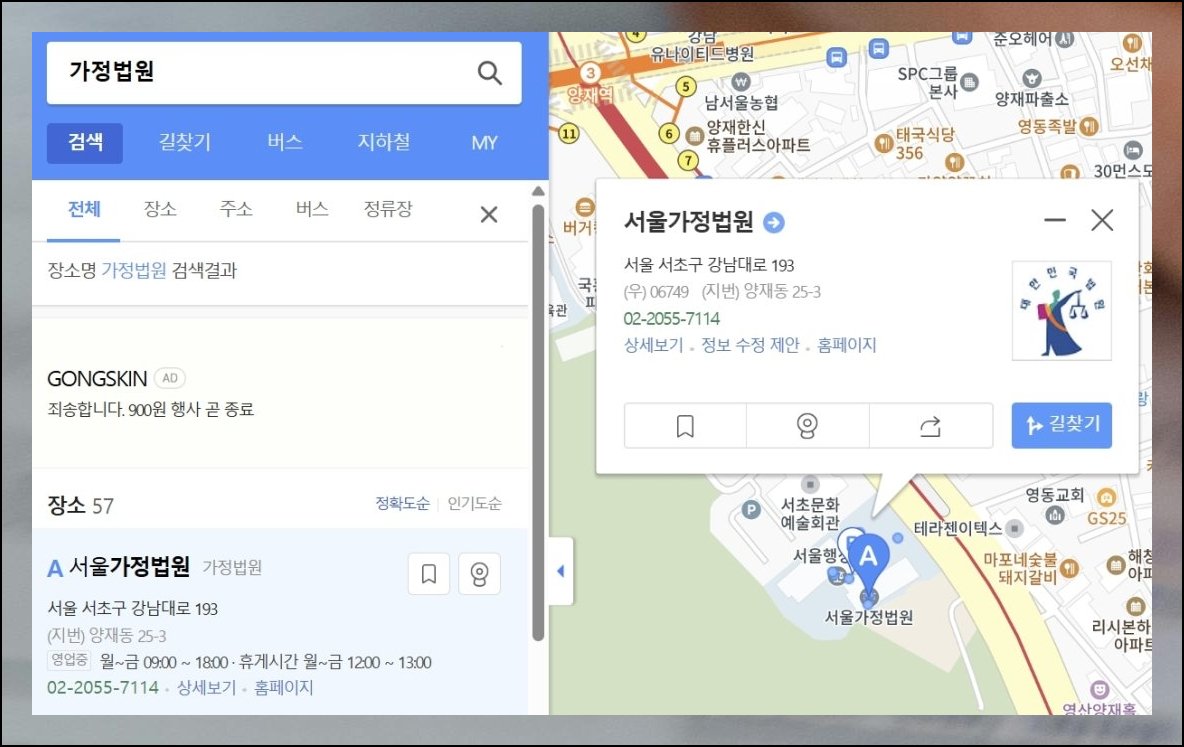Screen dimensions: 1184x747
Task: Select the 버스 filter tab under results
Action: pos(312,209)
